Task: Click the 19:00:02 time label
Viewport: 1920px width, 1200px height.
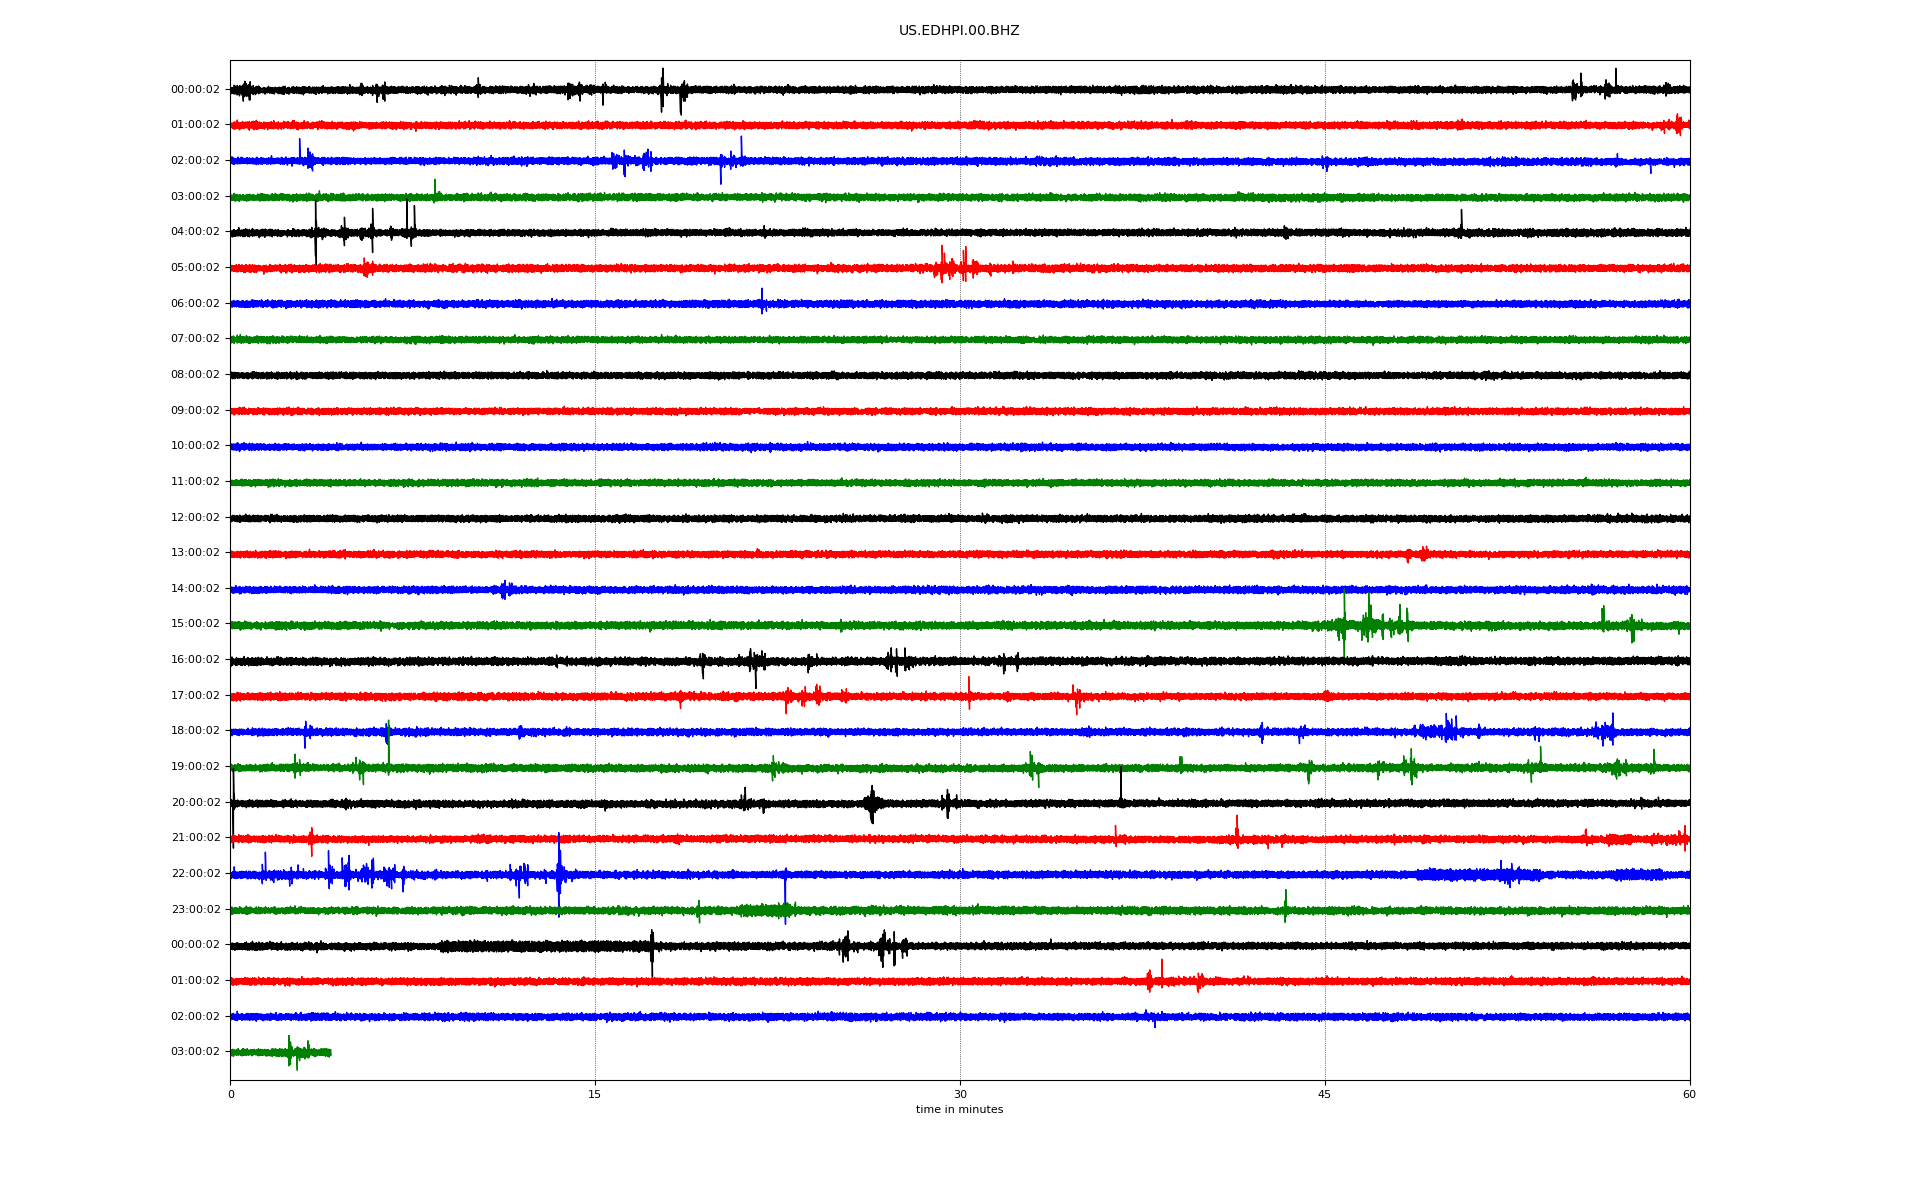Action: click(x=195, y=767)
